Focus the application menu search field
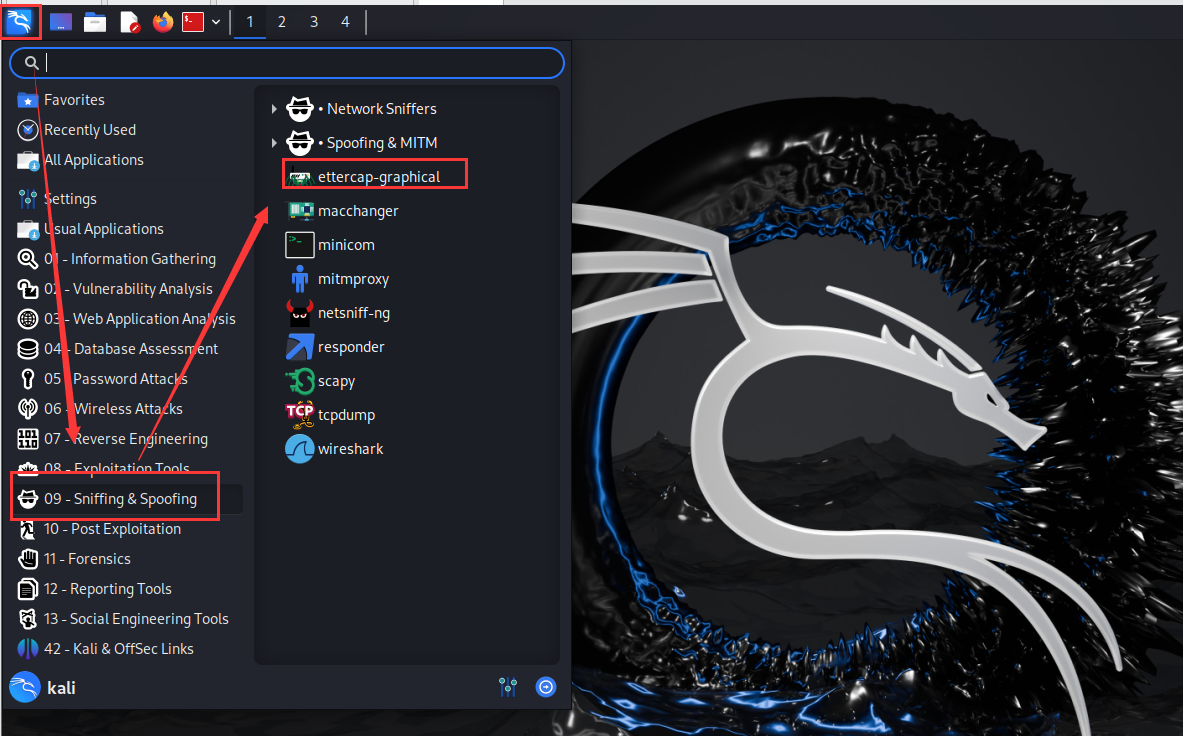Screen dimensions: 1183x736 pyautogui.click(x=287, y=63)
